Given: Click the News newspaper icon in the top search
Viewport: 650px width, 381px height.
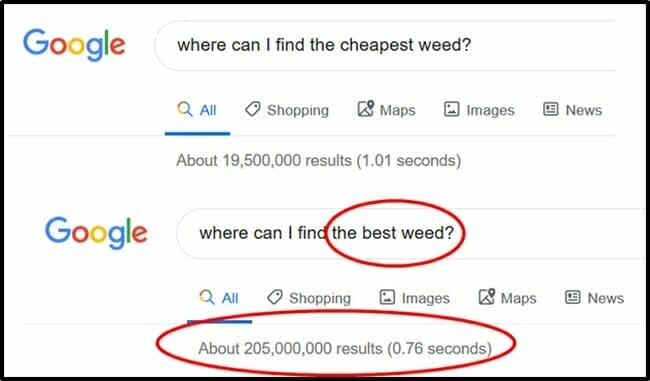Looking at the screenshot, I should [551, 109].
